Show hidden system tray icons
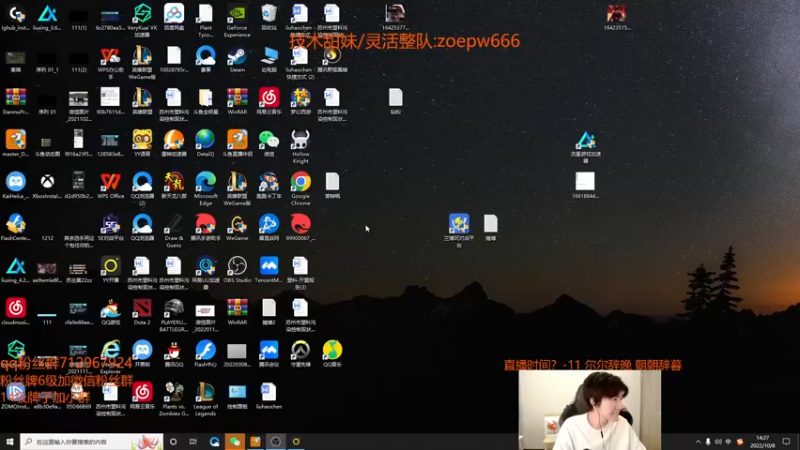Image resolution: width=800 pixels, height=450 pixels. (x=698, y=442)
